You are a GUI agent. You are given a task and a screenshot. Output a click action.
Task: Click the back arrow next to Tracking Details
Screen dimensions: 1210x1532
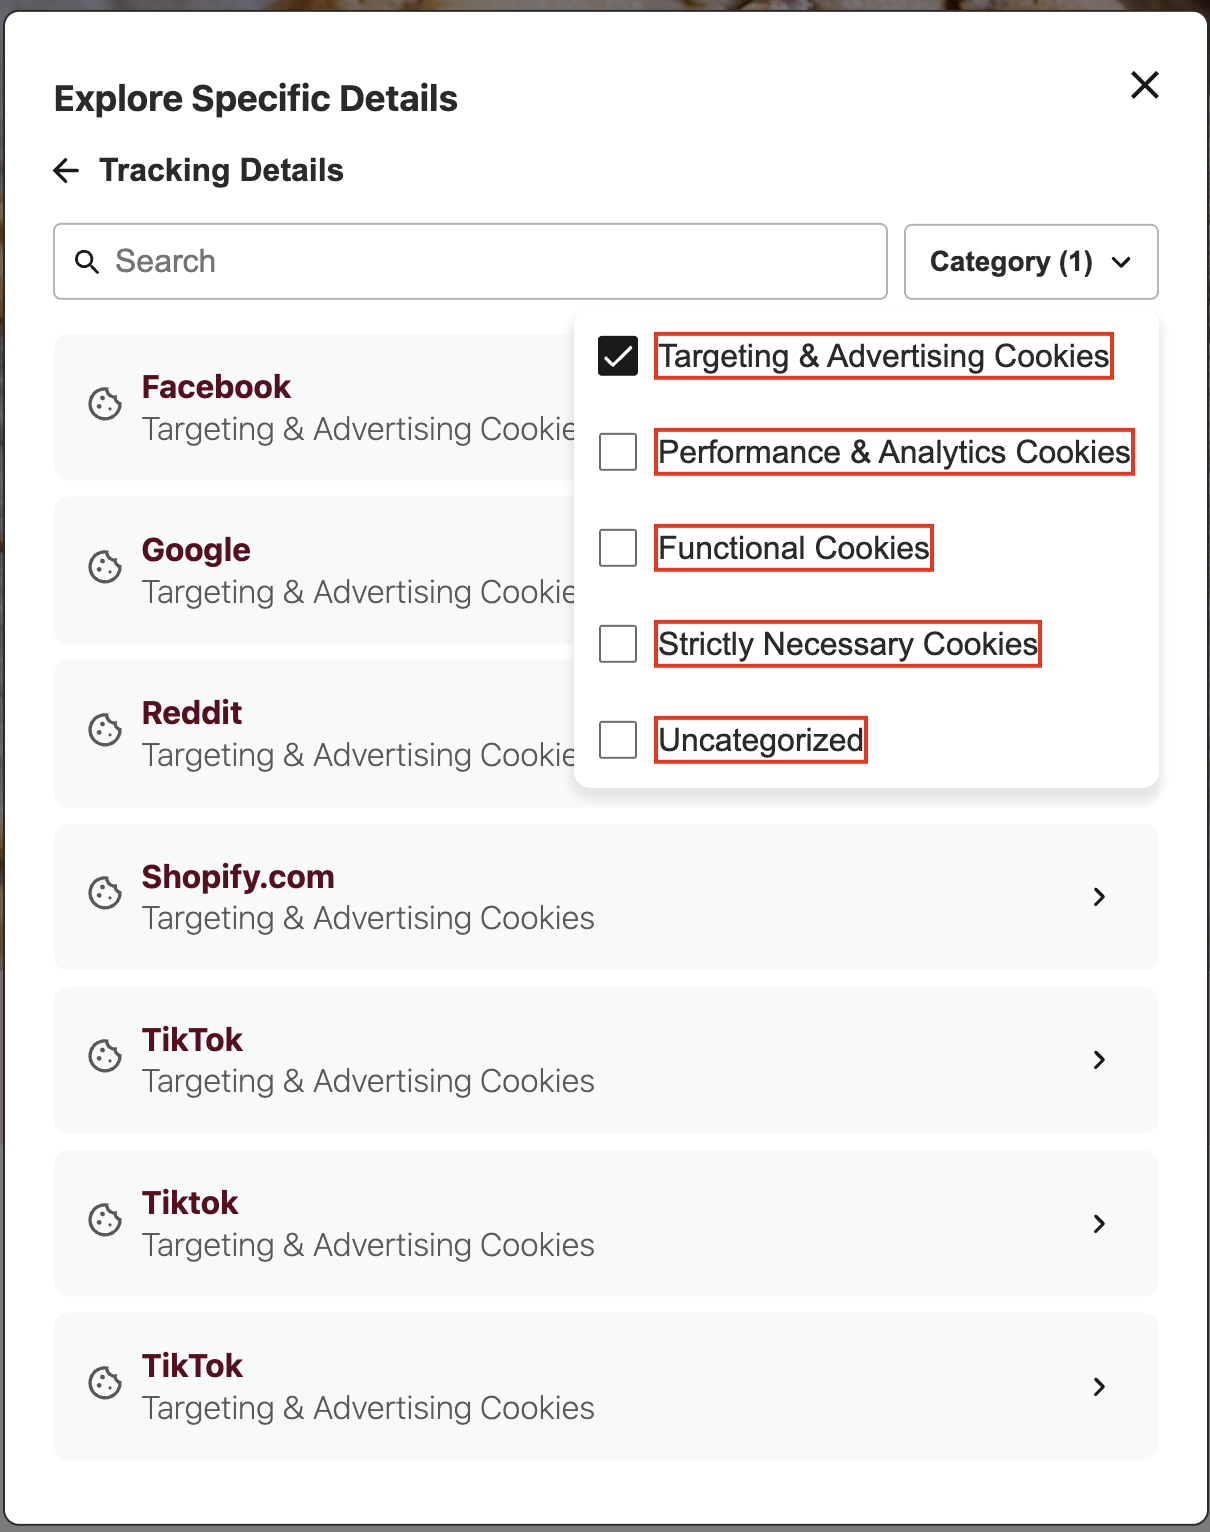click(66, 170)
